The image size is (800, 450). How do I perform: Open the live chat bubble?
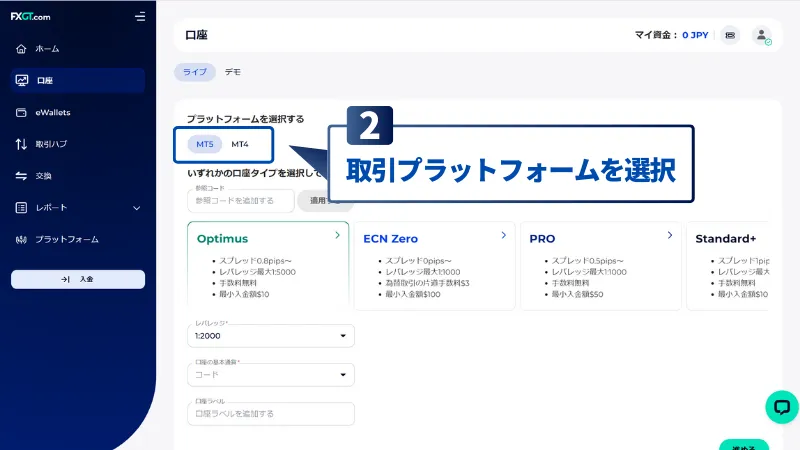(782, 407)
